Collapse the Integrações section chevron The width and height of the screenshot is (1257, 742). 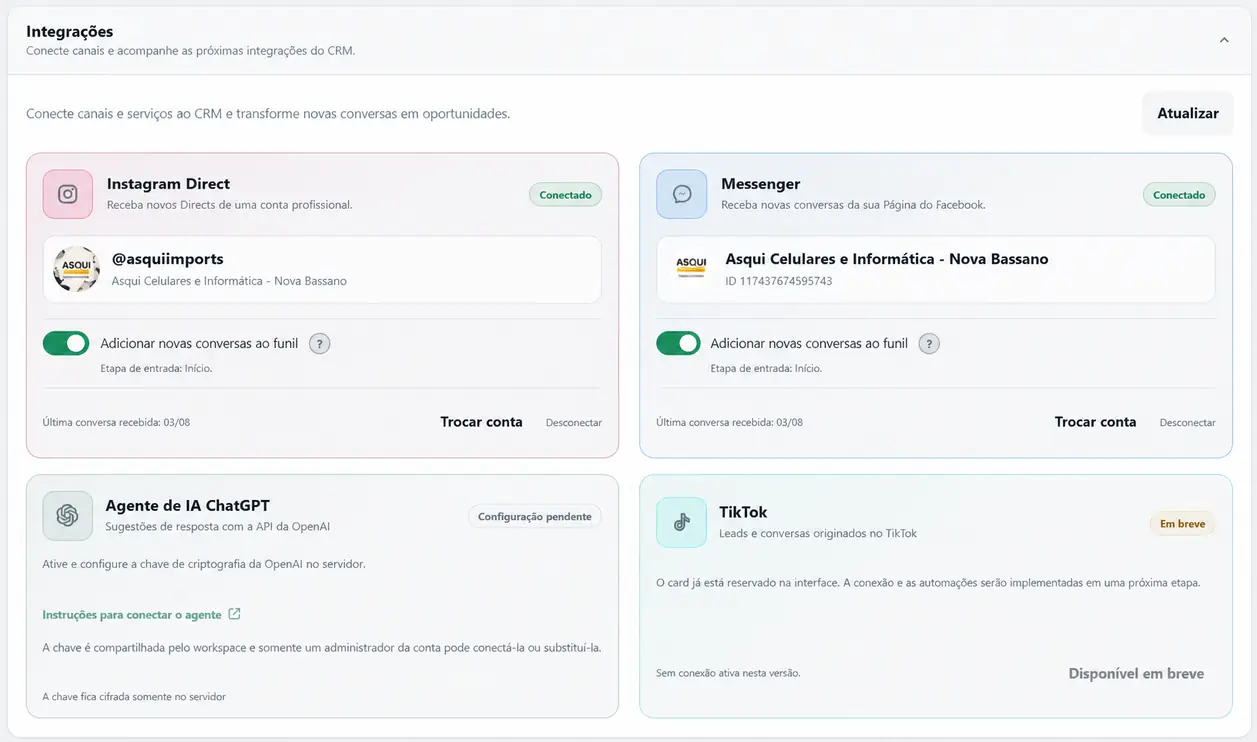tap(1224, 40)
